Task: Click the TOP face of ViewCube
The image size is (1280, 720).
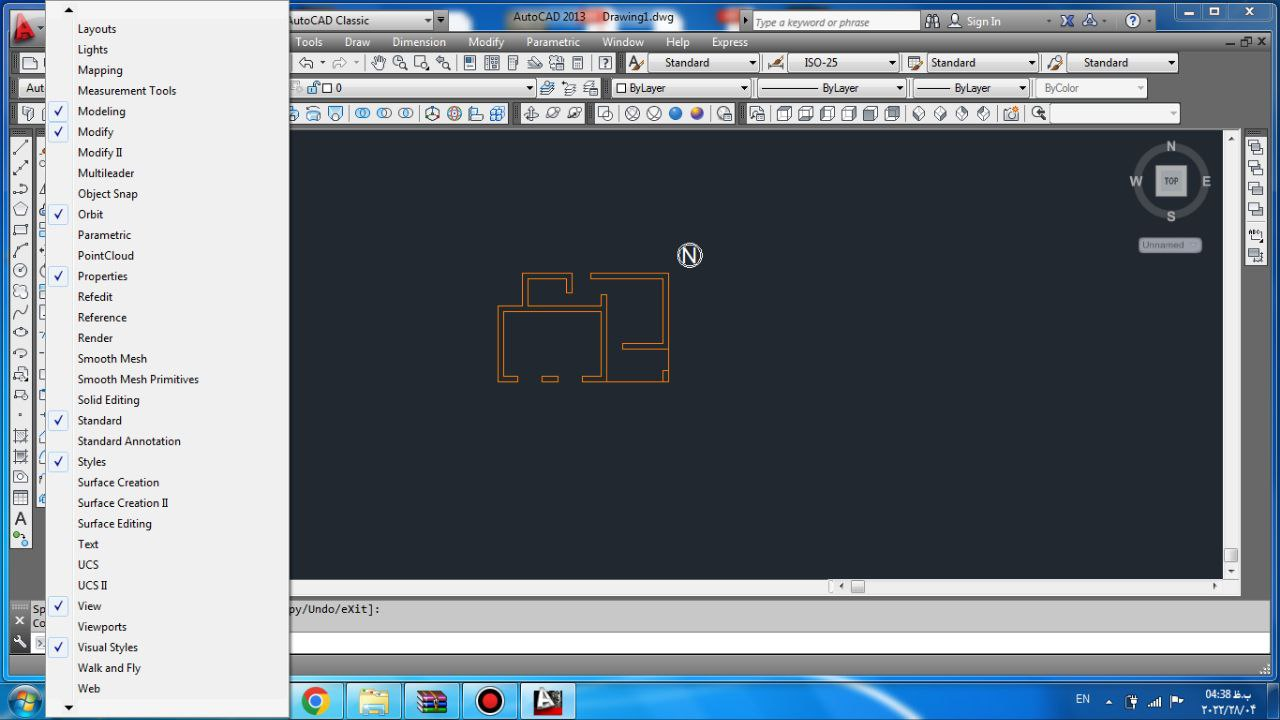Action: coord(1171,181)
